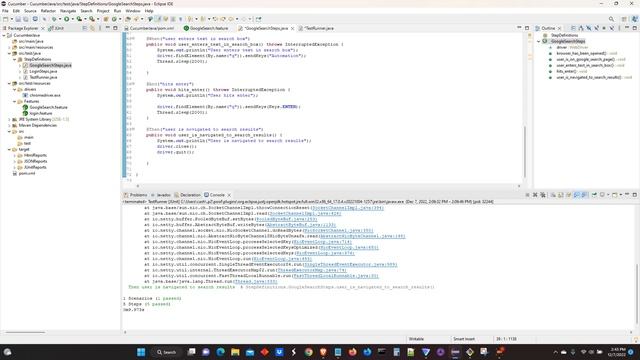Collapse GoogleSearchSteps class in Outline

[x=538, y=42]
